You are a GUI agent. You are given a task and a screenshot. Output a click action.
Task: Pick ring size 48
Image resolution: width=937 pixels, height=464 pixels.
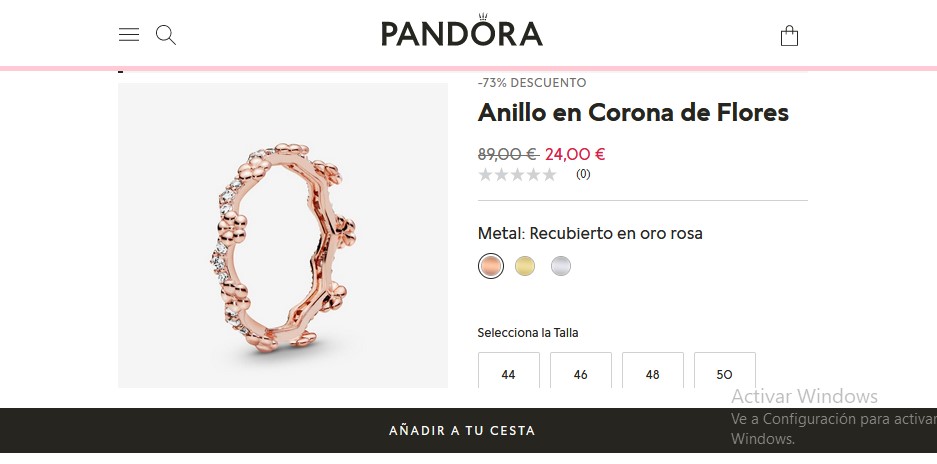tap(653, 371)
